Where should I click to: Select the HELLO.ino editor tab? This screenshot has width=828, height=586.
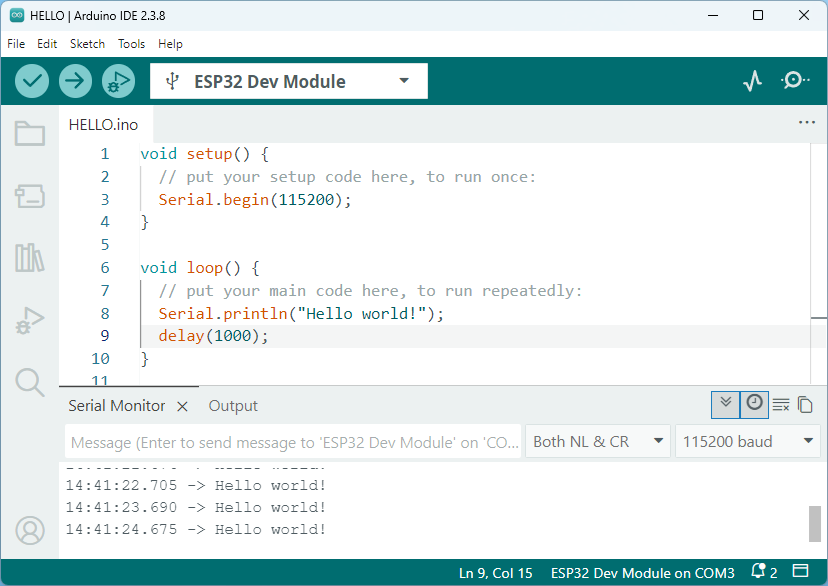point(104,125)
